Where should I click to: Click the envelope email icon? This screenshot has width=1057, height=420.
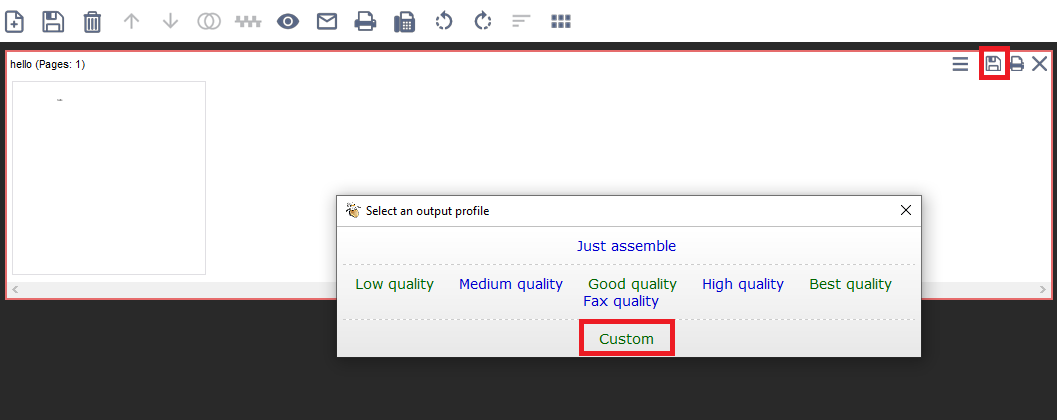(x=327, y=22)
